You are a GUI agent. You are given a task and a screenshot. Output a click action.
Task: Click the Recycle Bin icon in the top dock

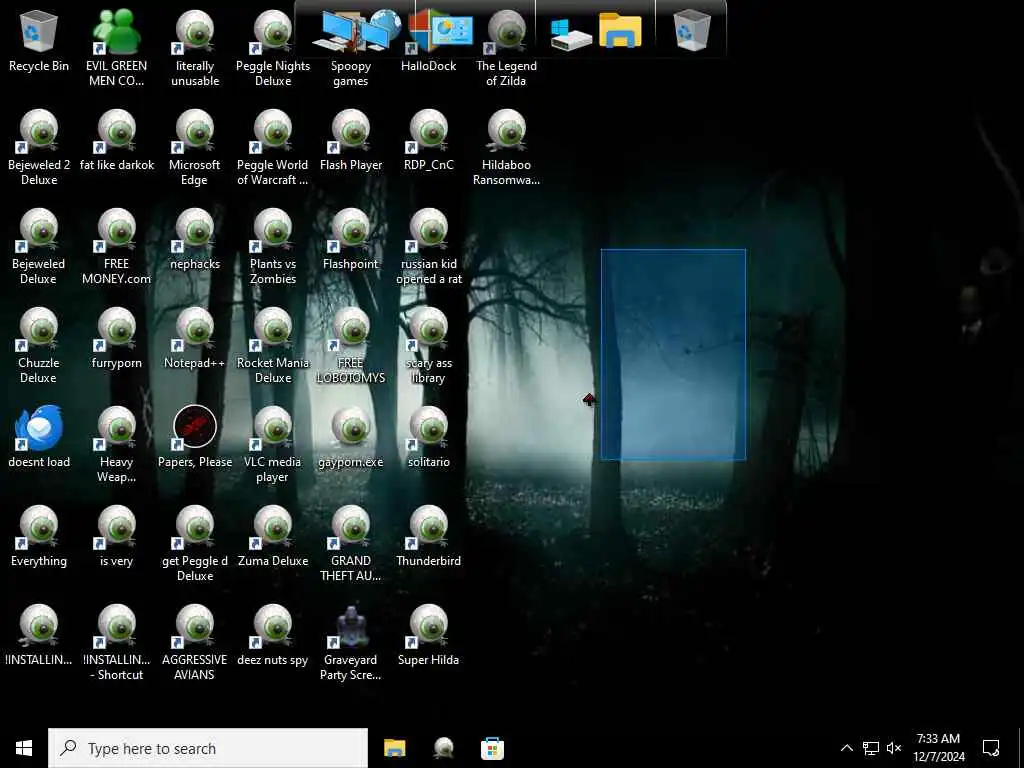click(x=691, y=31)
